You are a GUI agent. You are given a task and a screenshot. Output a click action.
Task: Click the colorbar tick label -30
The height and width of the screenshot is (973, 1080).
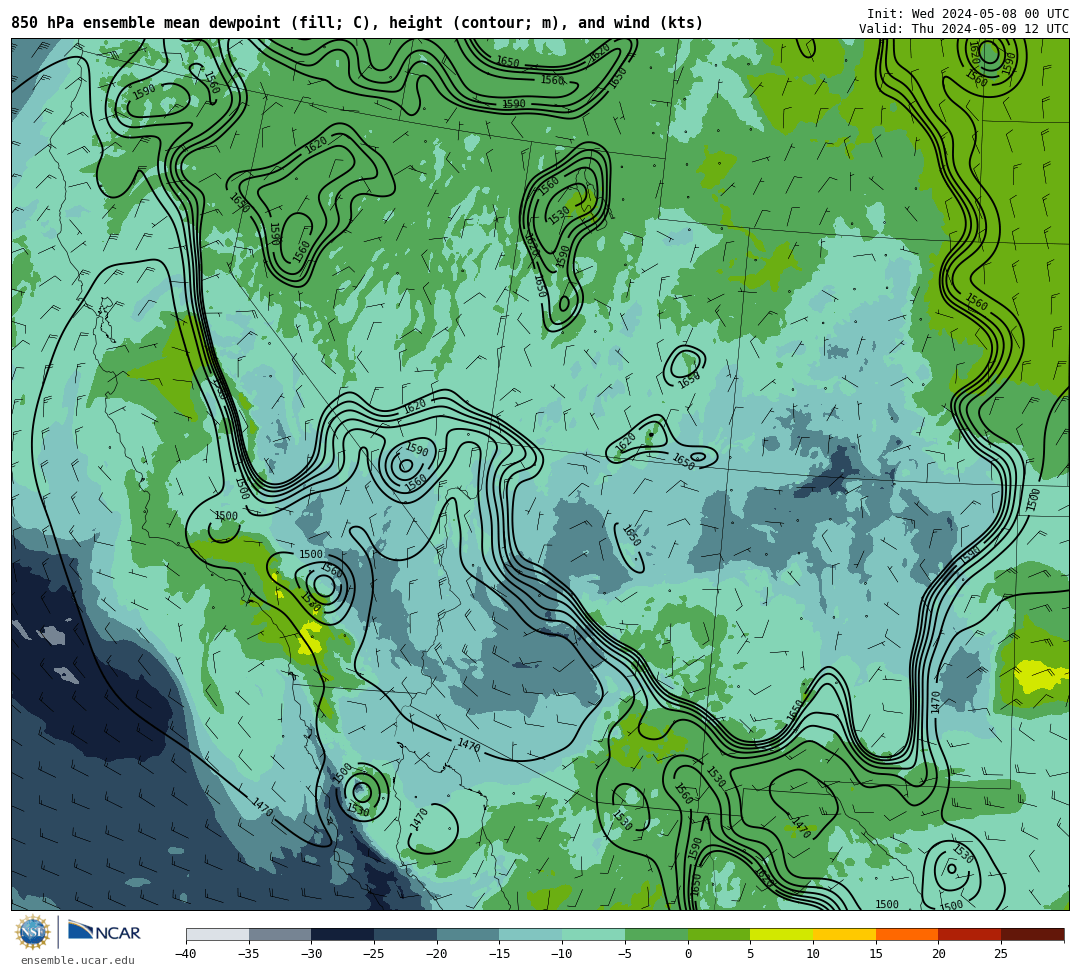(x=311, y=954)
